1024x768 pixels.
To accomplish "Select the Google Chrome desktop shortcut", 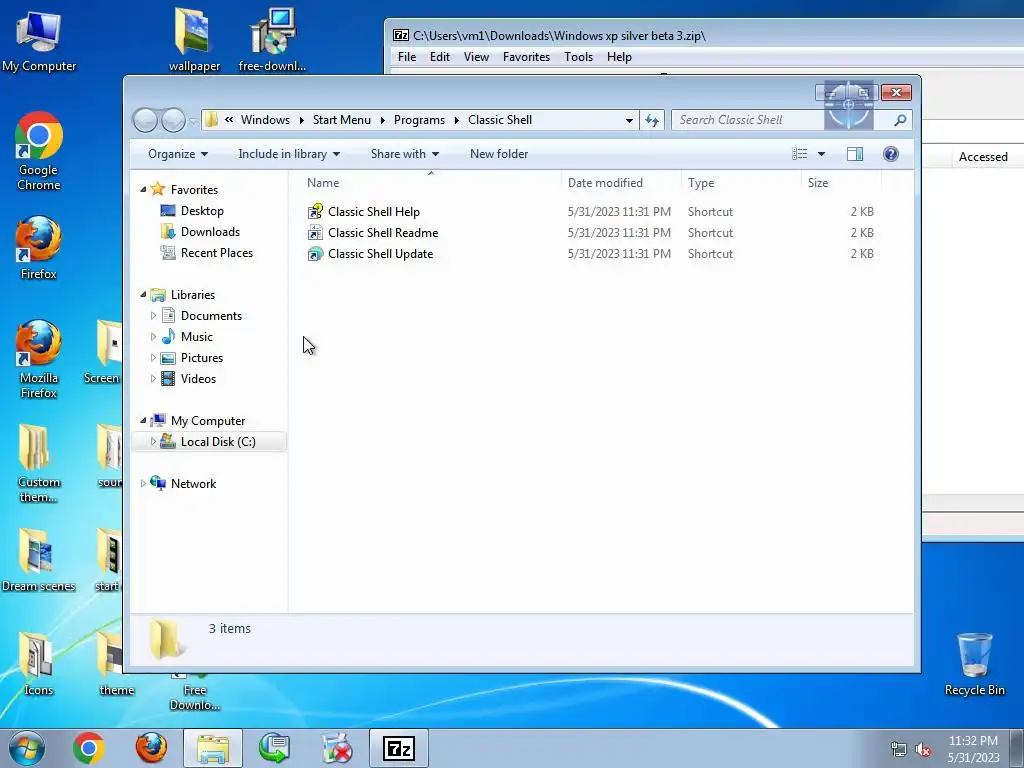I will [39, 152].
